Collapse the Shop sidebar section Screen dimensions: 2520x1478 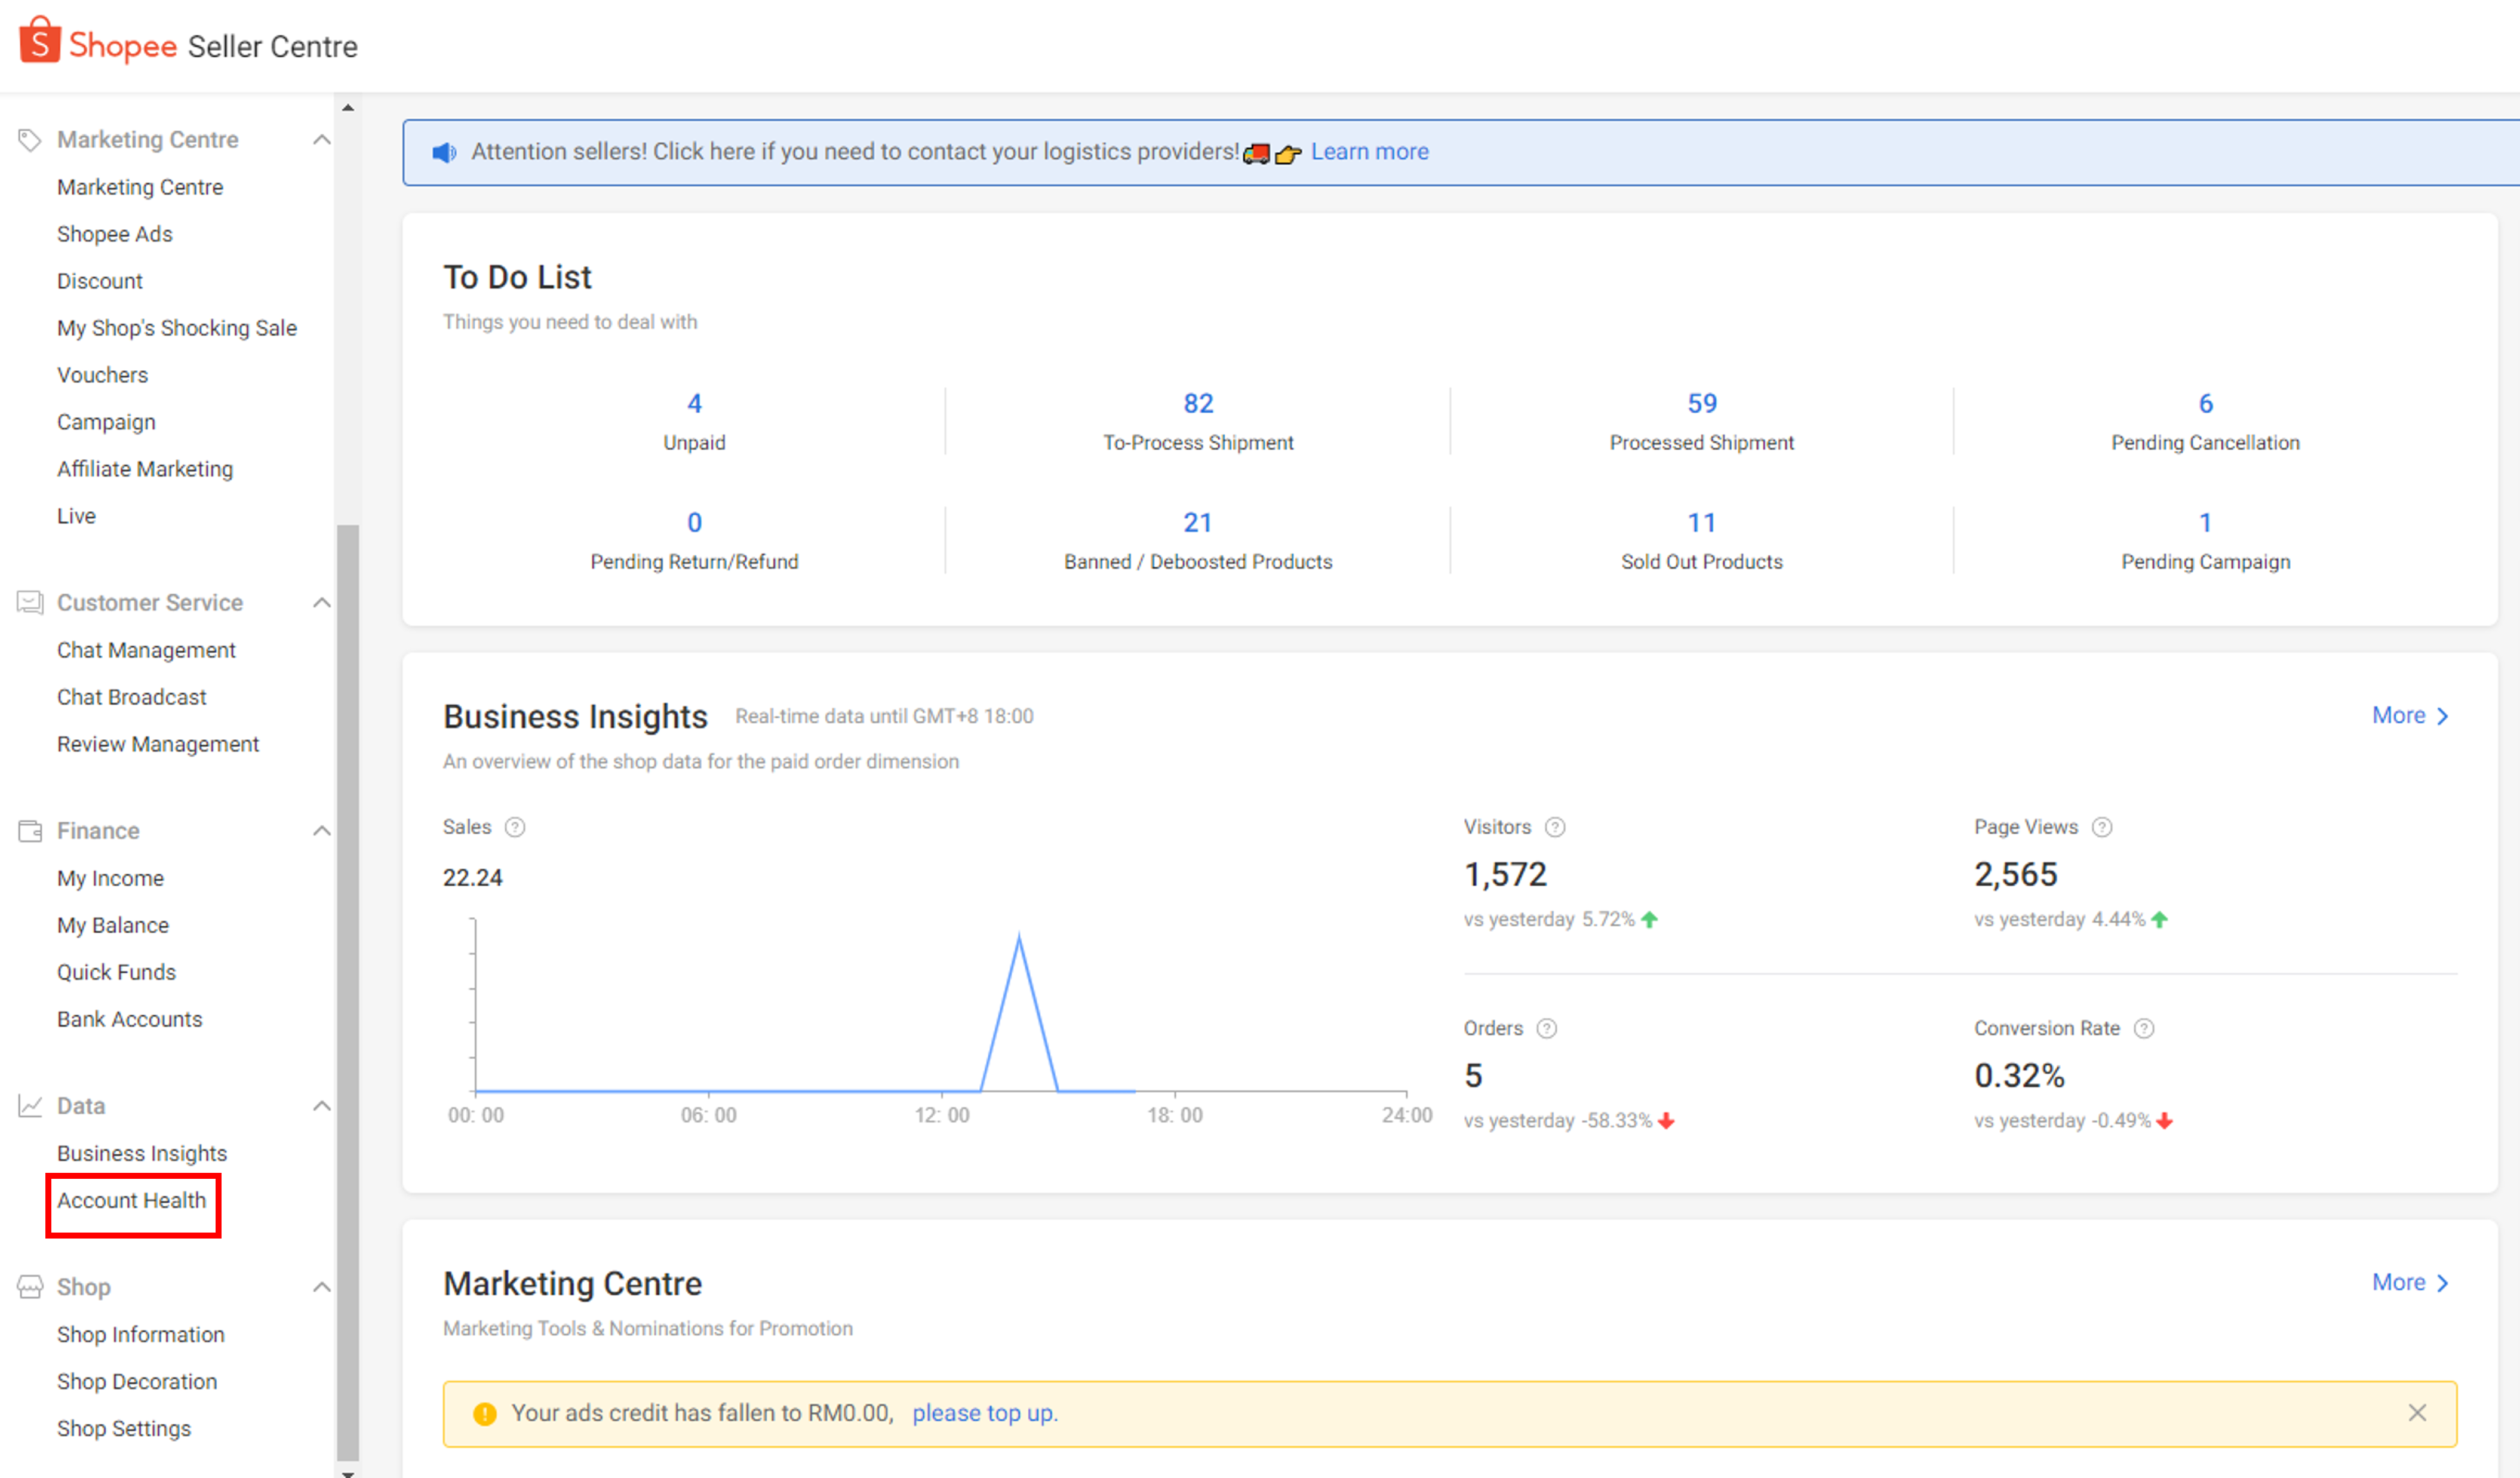pyautogui.click(x=322, y=1287)
